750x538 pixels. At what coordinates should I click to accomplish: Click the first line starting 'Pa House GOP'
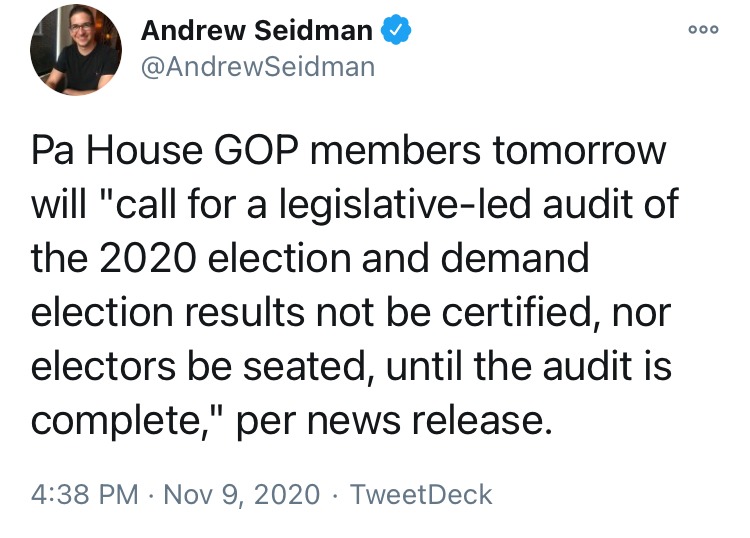[x=349, y=150]
